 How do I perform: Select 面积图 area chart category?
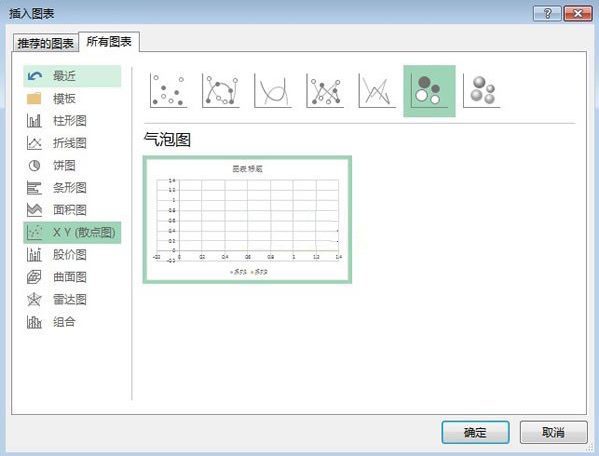point(72,210)
